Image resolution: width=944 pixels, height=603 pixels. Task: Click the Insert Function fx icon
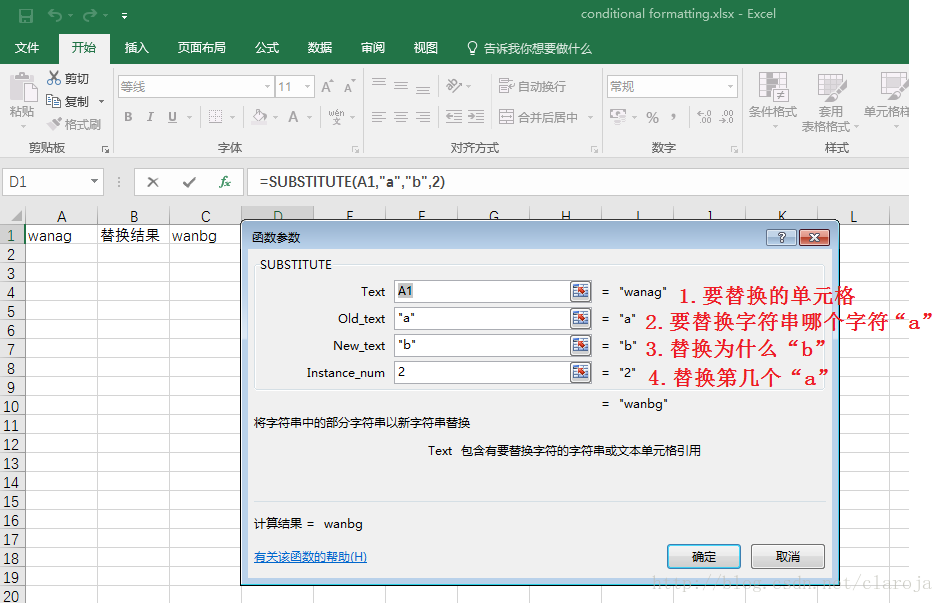coord(225,182)
